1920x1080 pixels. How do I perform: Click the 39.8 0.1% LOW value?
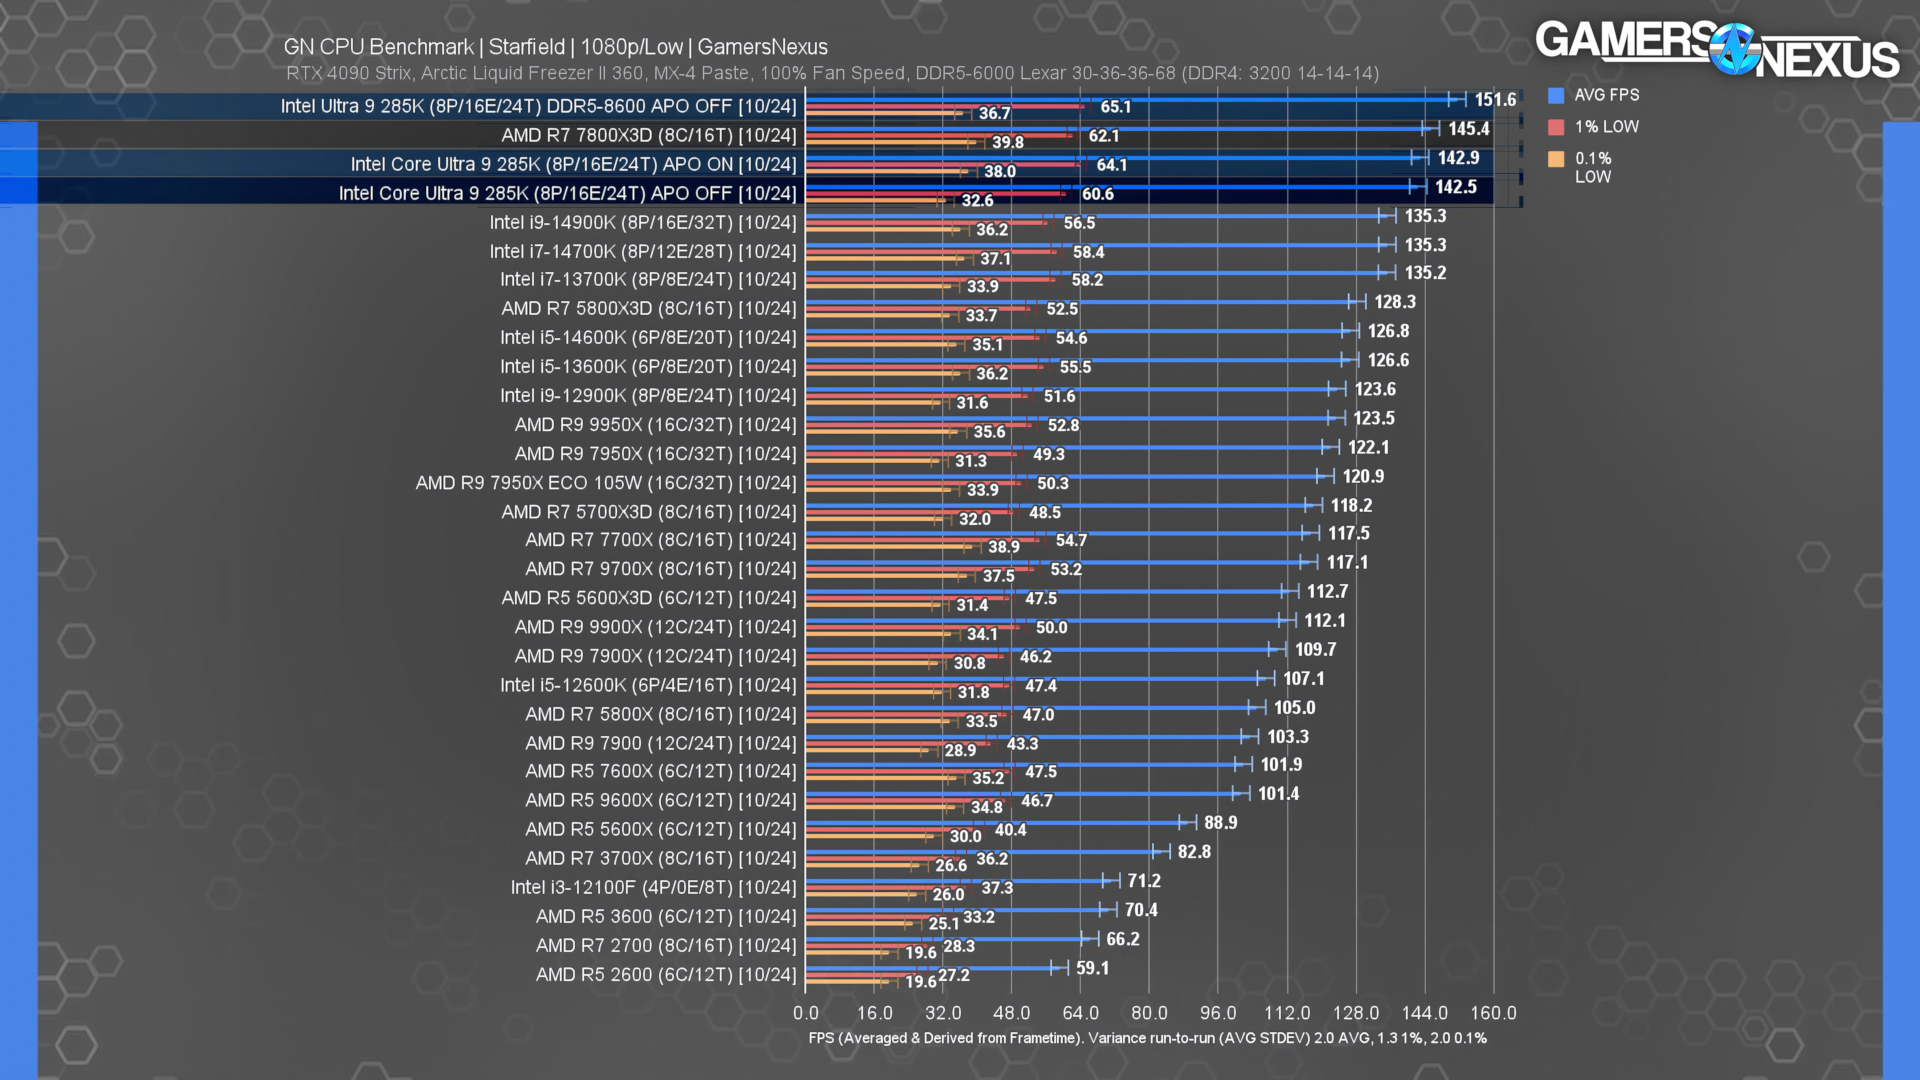point(1007,142)
